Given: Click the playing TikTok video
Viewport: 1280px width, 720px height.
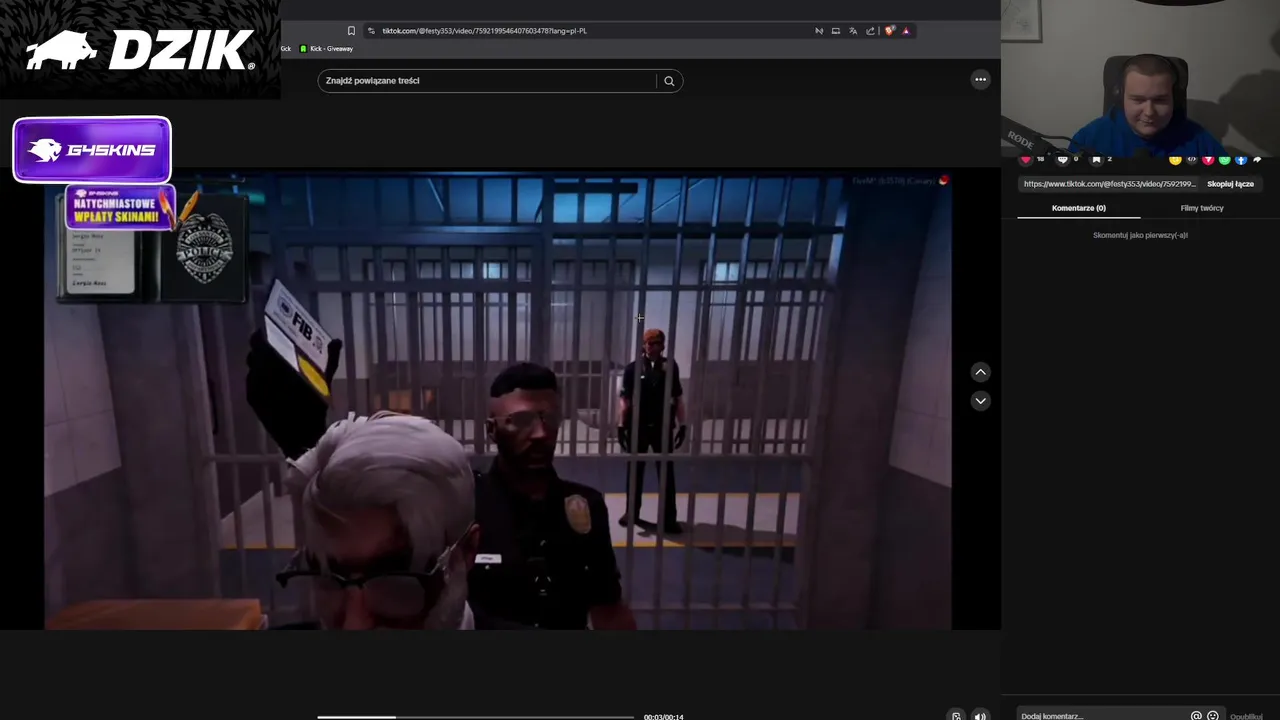Looking at the screenshot, I should (498, 402).
